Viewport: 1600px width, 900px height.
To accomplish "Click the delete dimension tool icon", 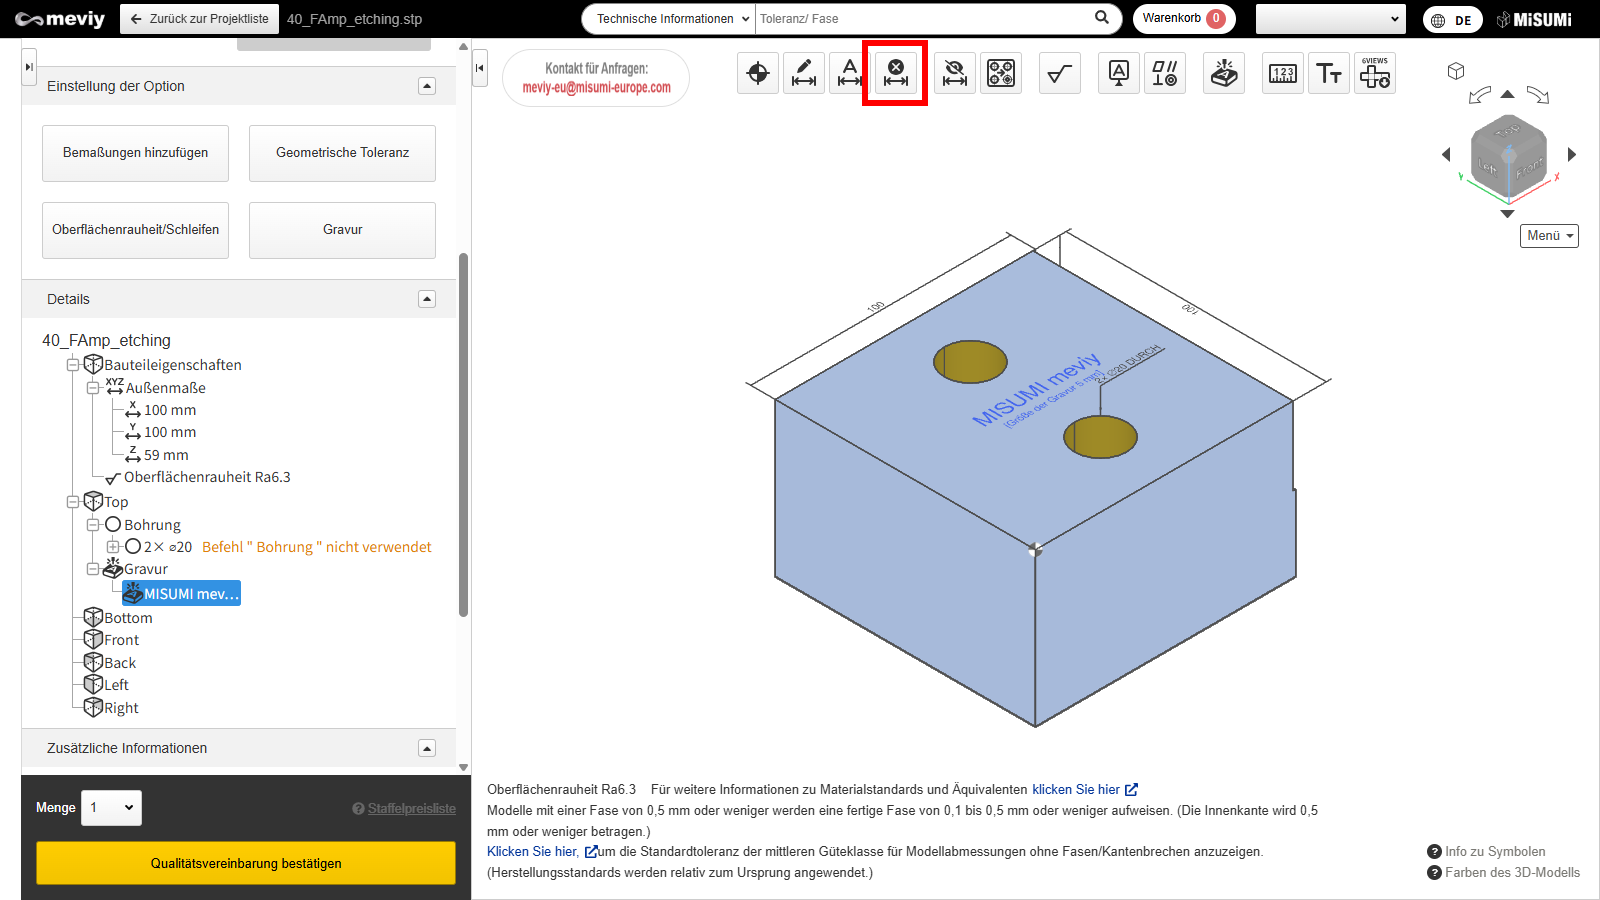I will point(896,73).
